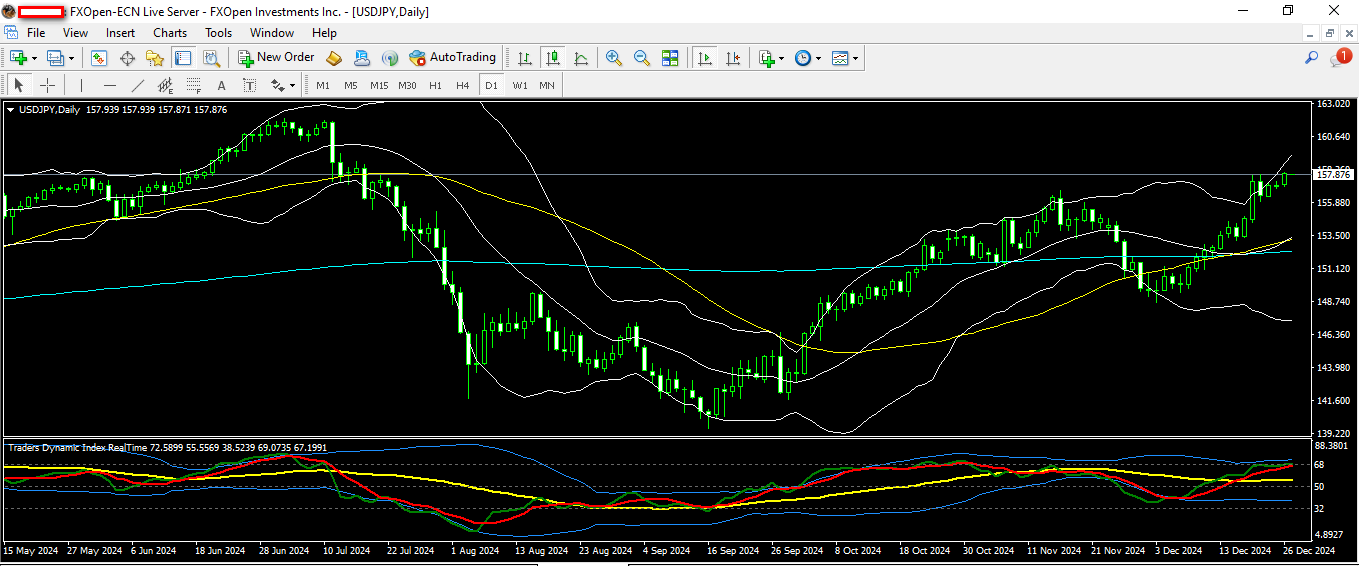This screenshot has width=1359, height=566.
Task: Open the Help menu
Action: [324, 33]
